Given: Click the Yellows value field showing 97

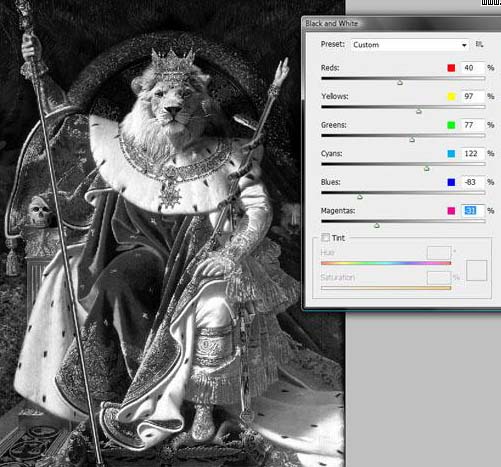Looking at the screenshot, I should 472,96.
